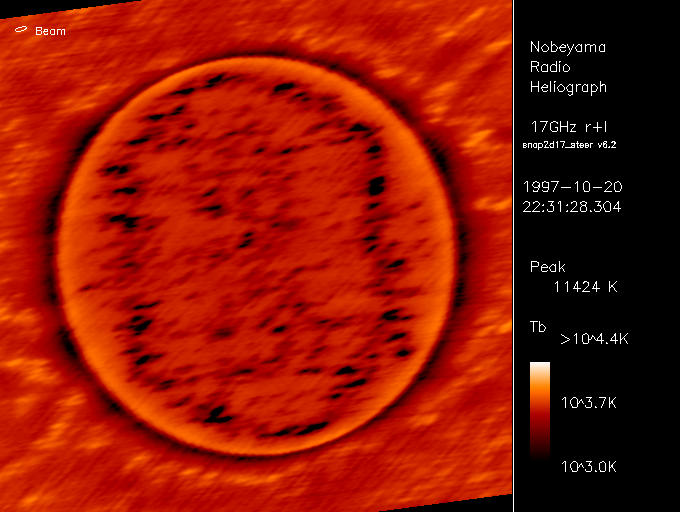
Task: Click the Nobeyama title text
Action: 567,47
